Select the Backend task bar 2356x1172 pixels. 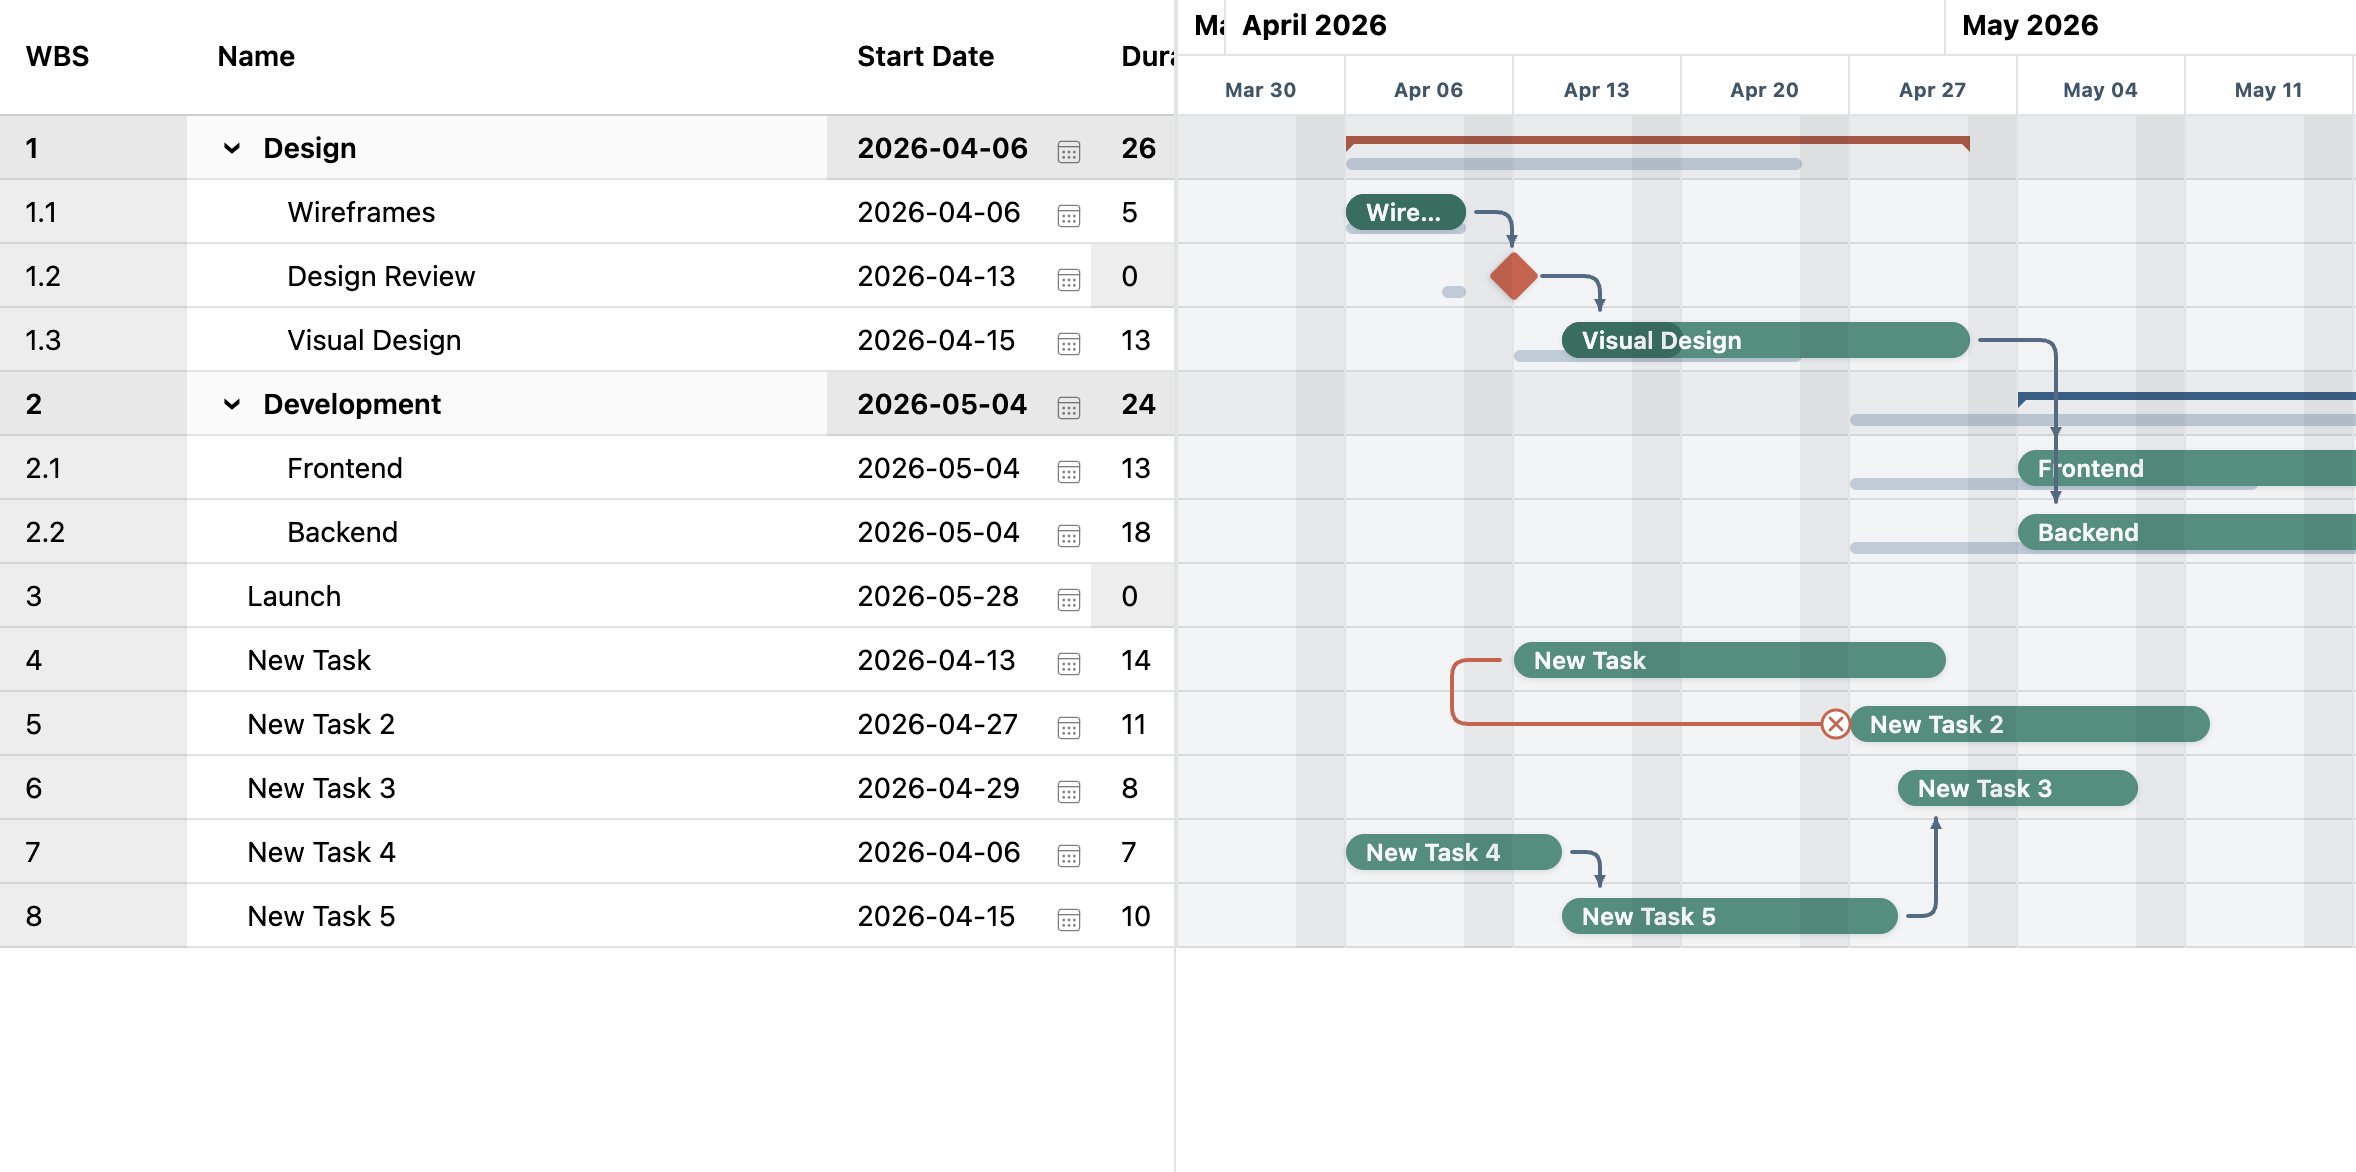click(x=2186, y=532)
